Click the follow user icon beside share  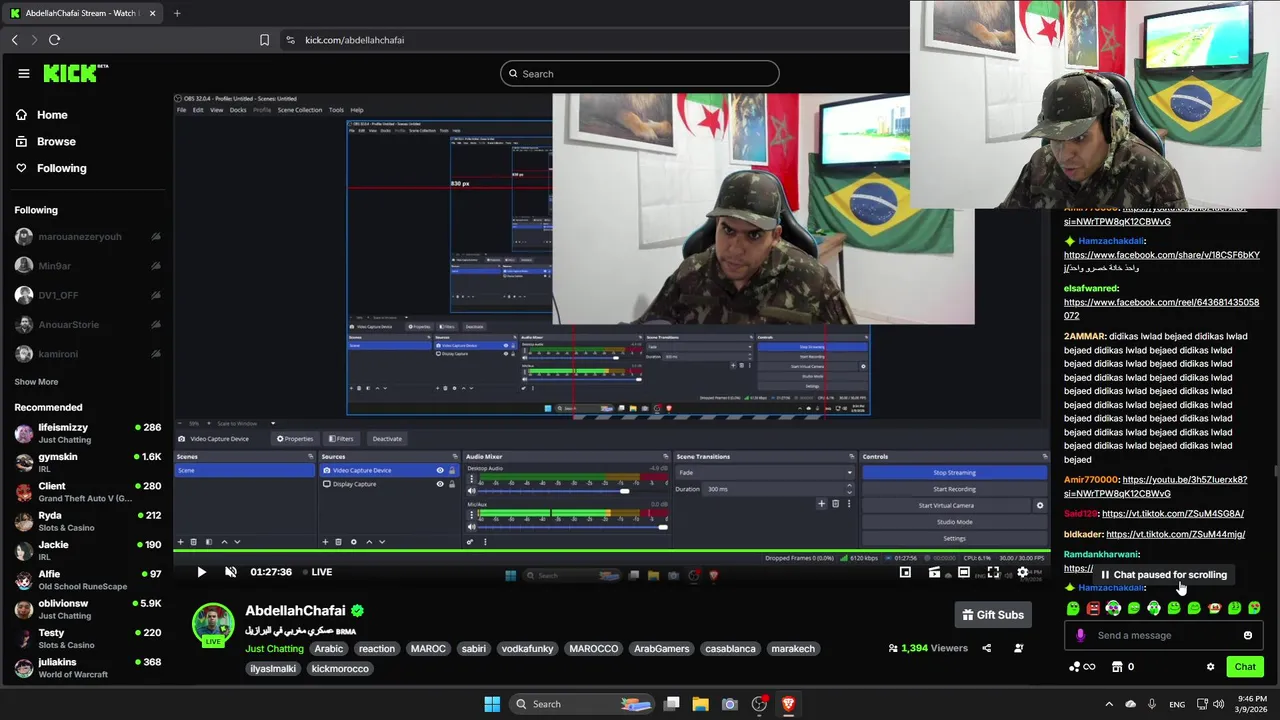pyautogui.click(x=1018, y=648)
